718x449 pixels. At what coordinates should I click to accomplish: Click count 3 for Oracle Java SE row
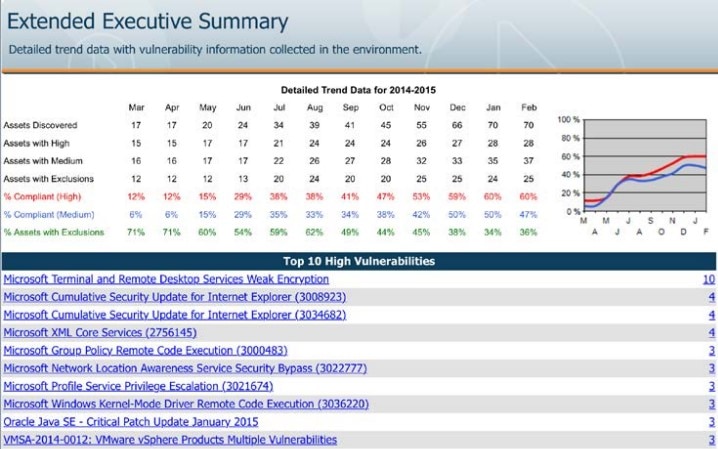tap(712, 422)
